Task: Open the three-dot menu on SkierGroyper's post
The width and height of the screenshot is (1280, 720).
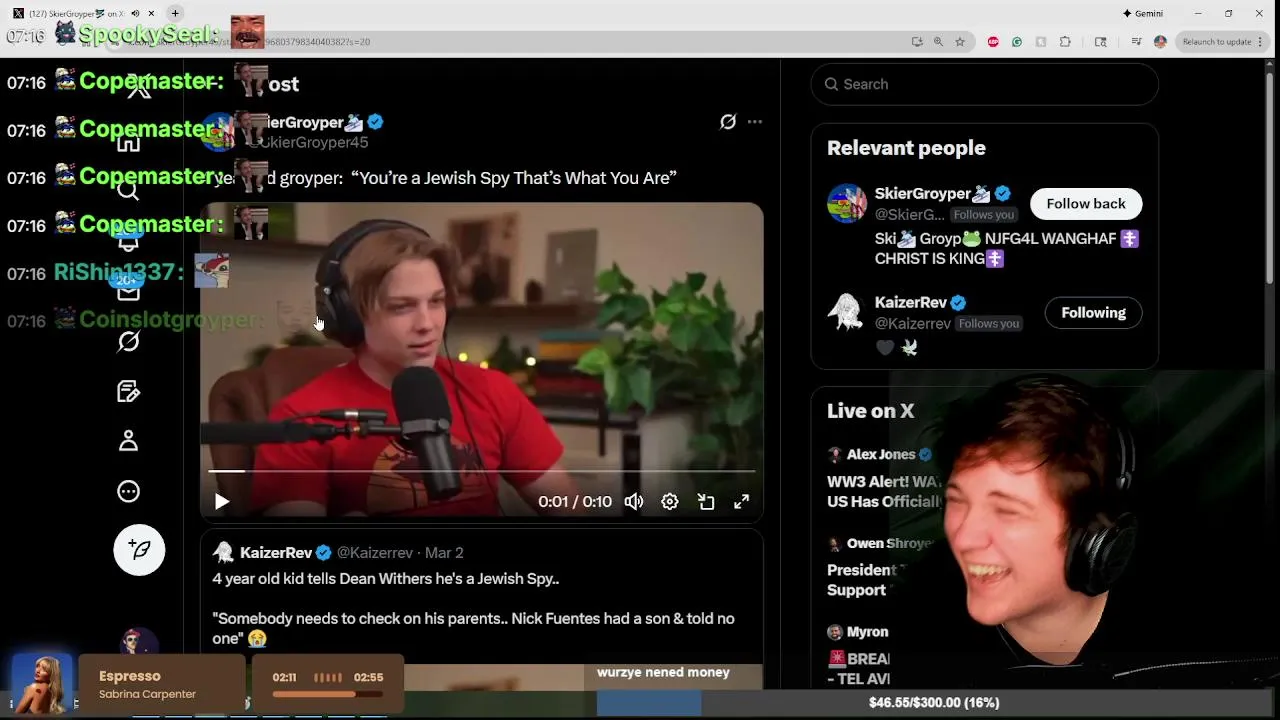Action: (755, 122)
